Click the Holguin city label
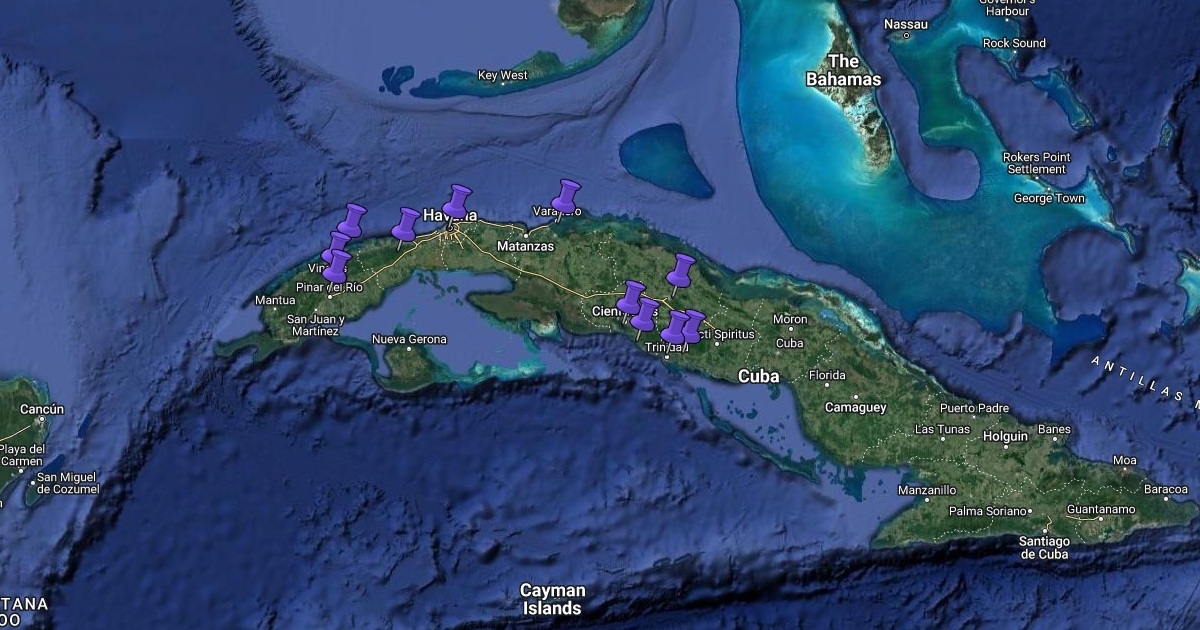1200x630 pixels. [x=1005, y=437]
